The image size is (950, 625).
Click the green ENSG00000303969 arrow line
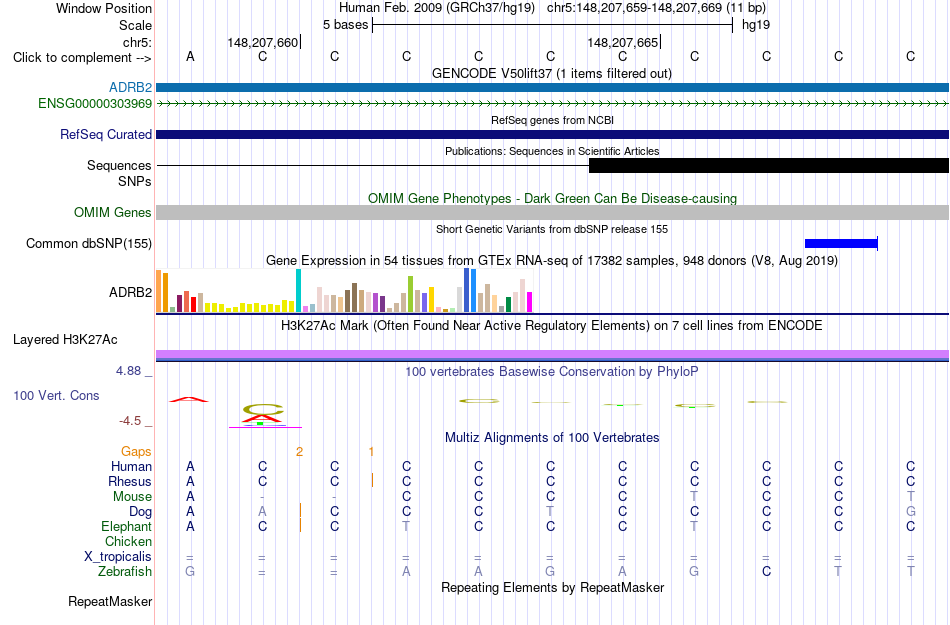[x=553, y=104]
